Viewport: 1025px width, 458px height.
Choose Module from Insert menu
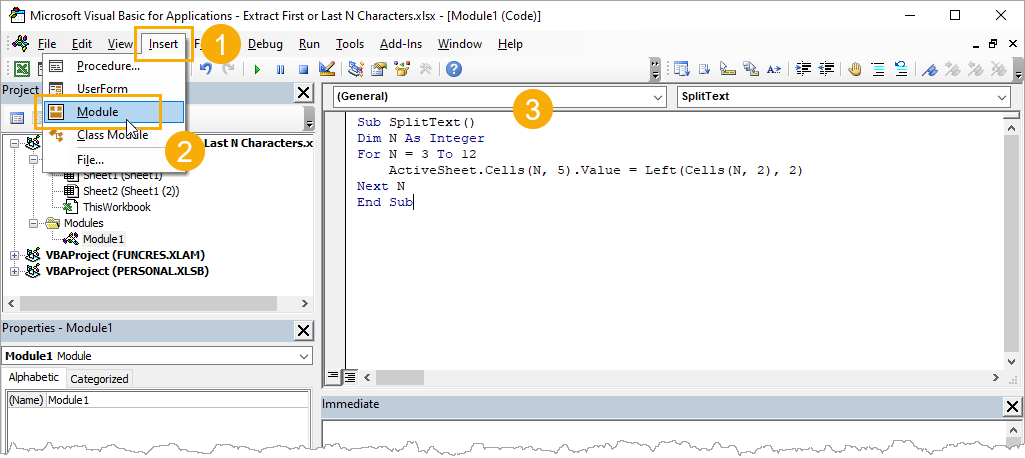click(115, 112)
